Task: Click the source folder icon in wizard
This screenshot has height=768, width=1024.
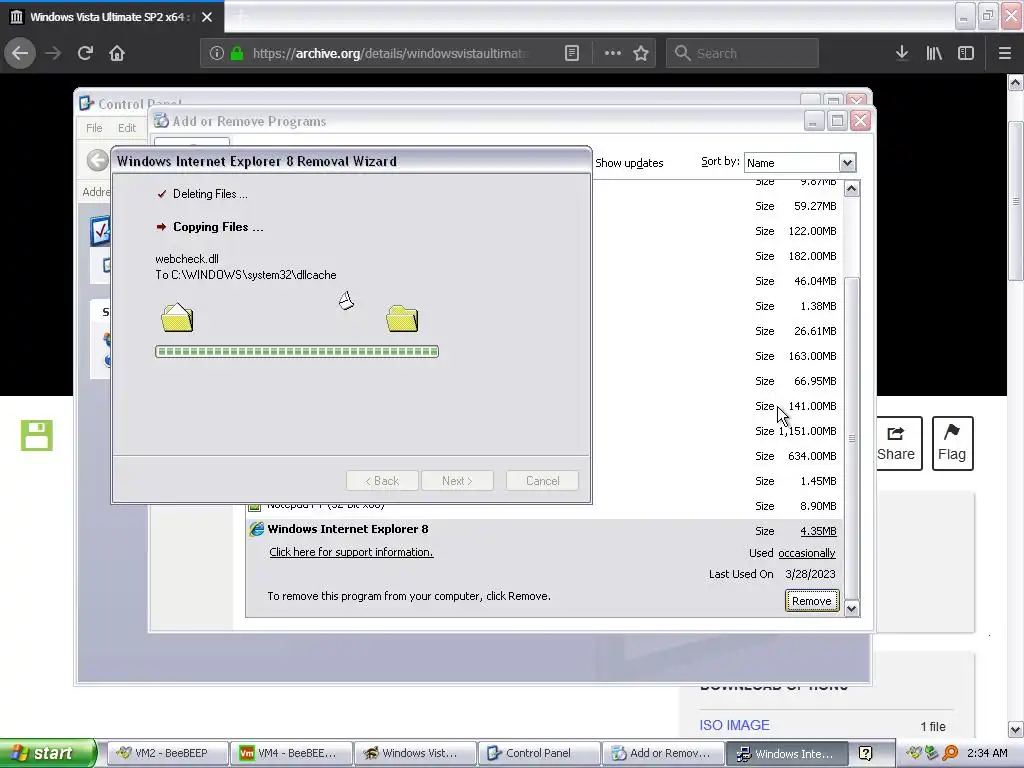Action: (x=177, y=317)
